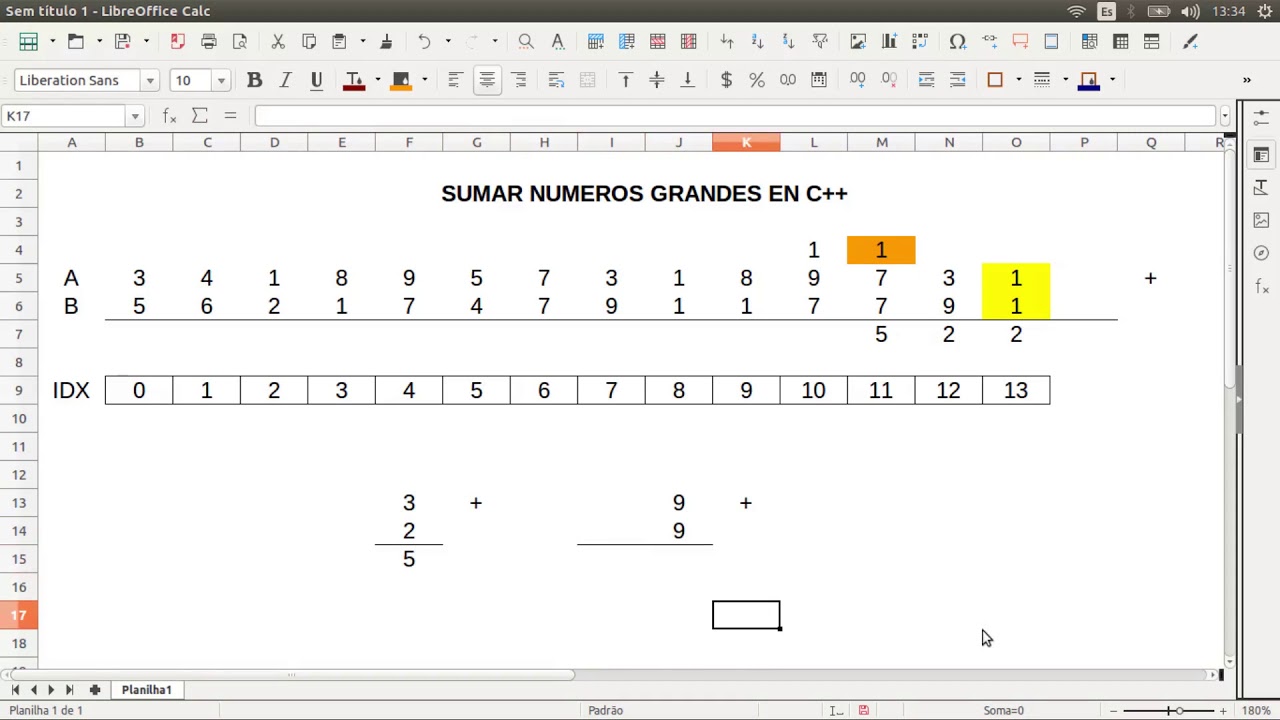Click the Sum sigma icon

(200, 116)
